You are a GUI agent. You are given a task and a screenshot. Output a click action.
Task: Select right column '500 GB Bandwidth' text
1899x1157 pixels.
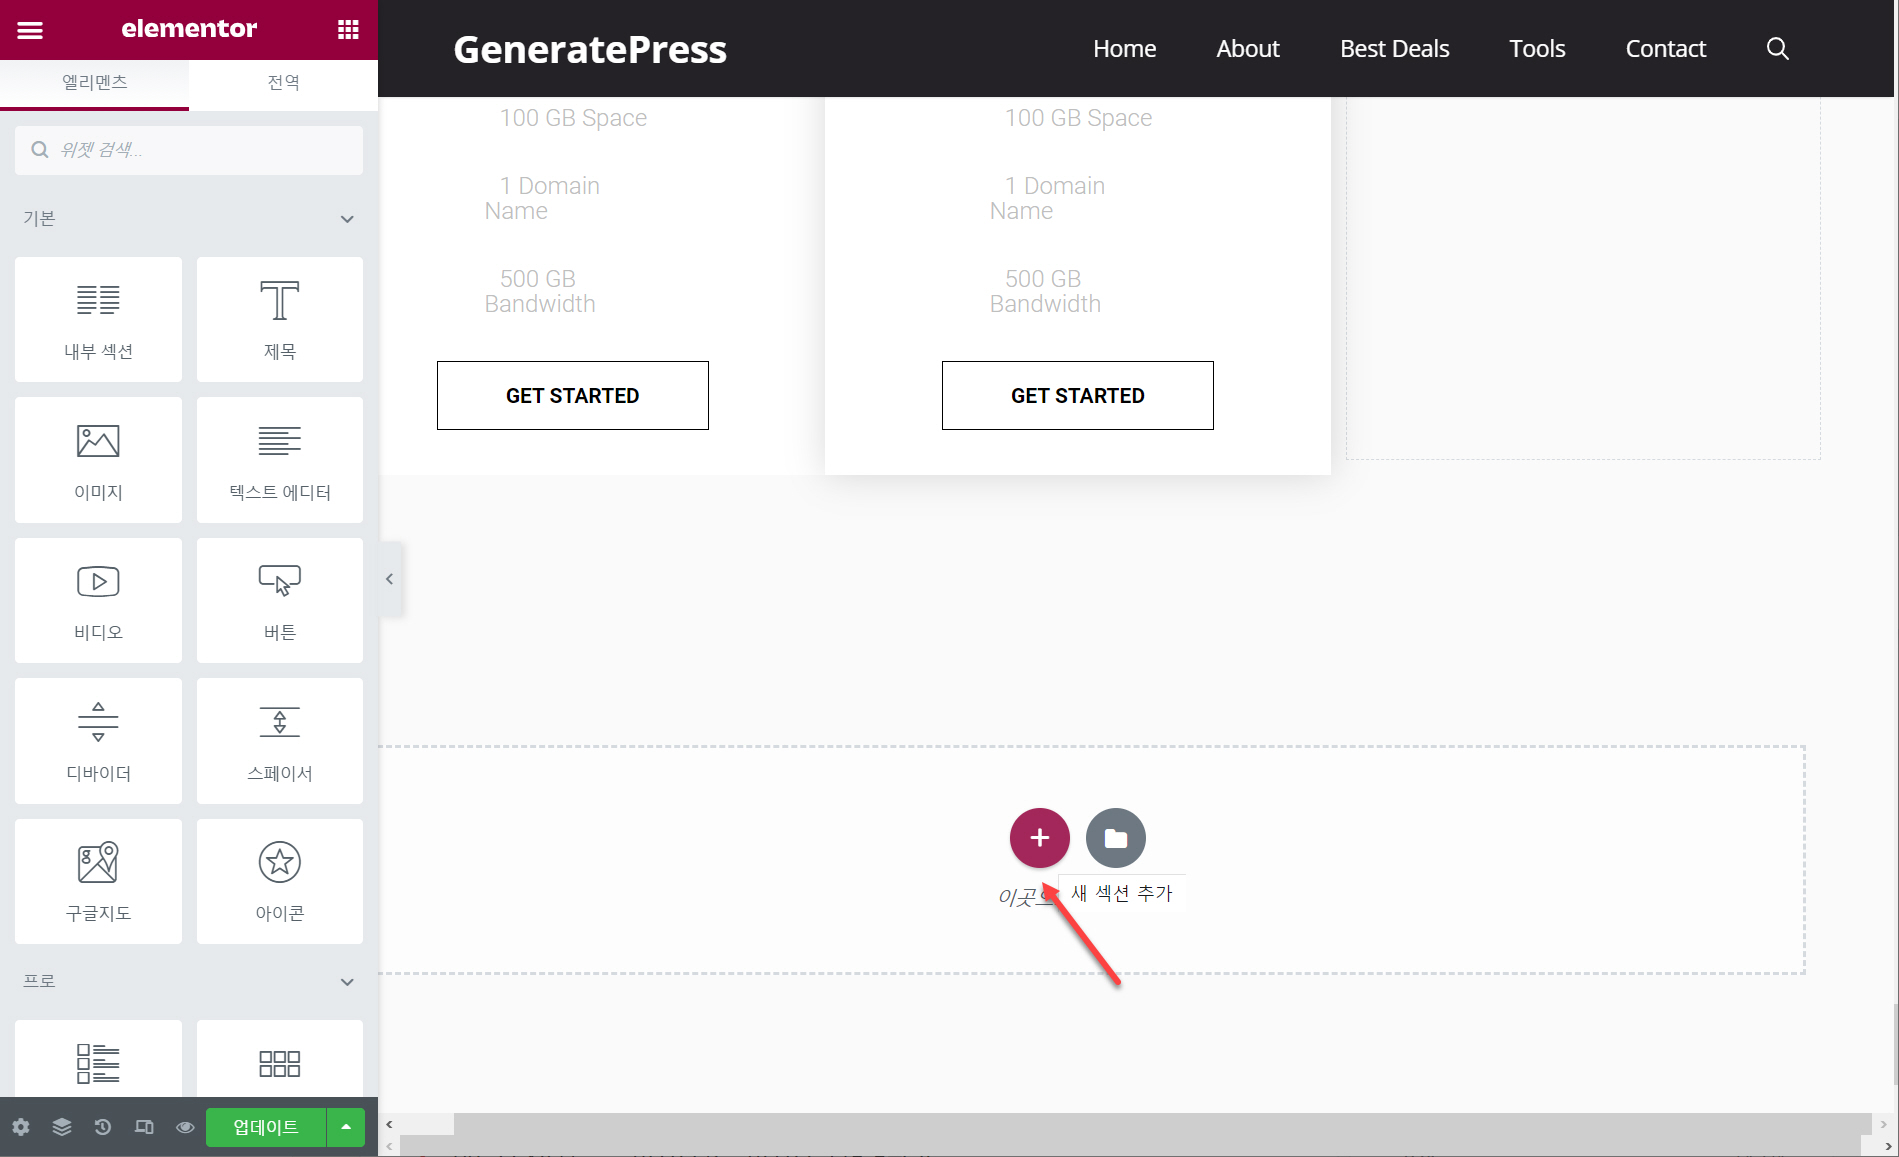(1045, 291)
